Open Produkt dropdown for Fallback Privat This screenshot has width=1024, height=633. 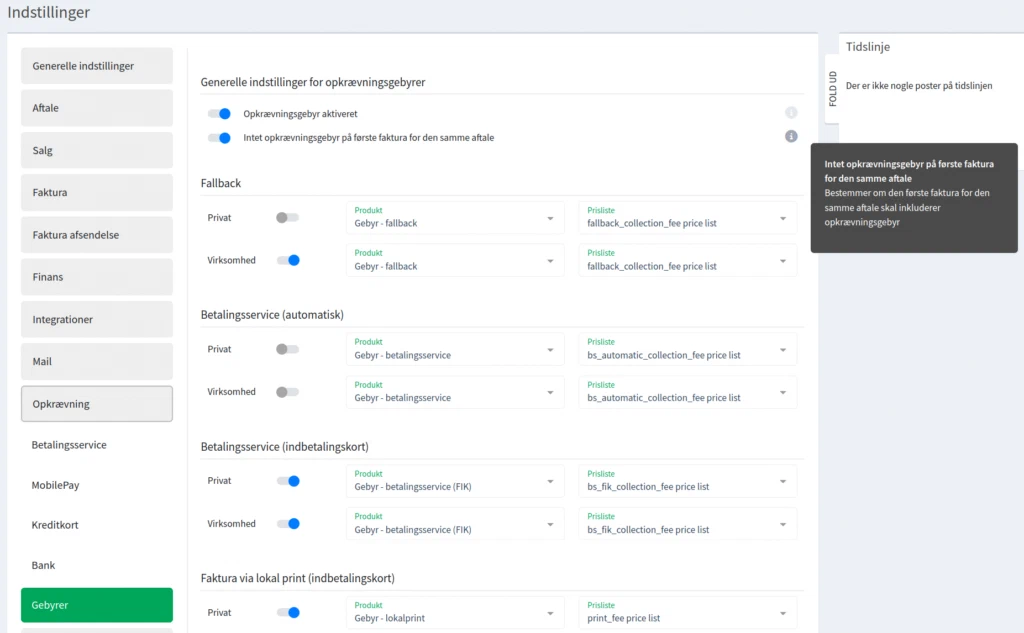[x=455, y=217]
